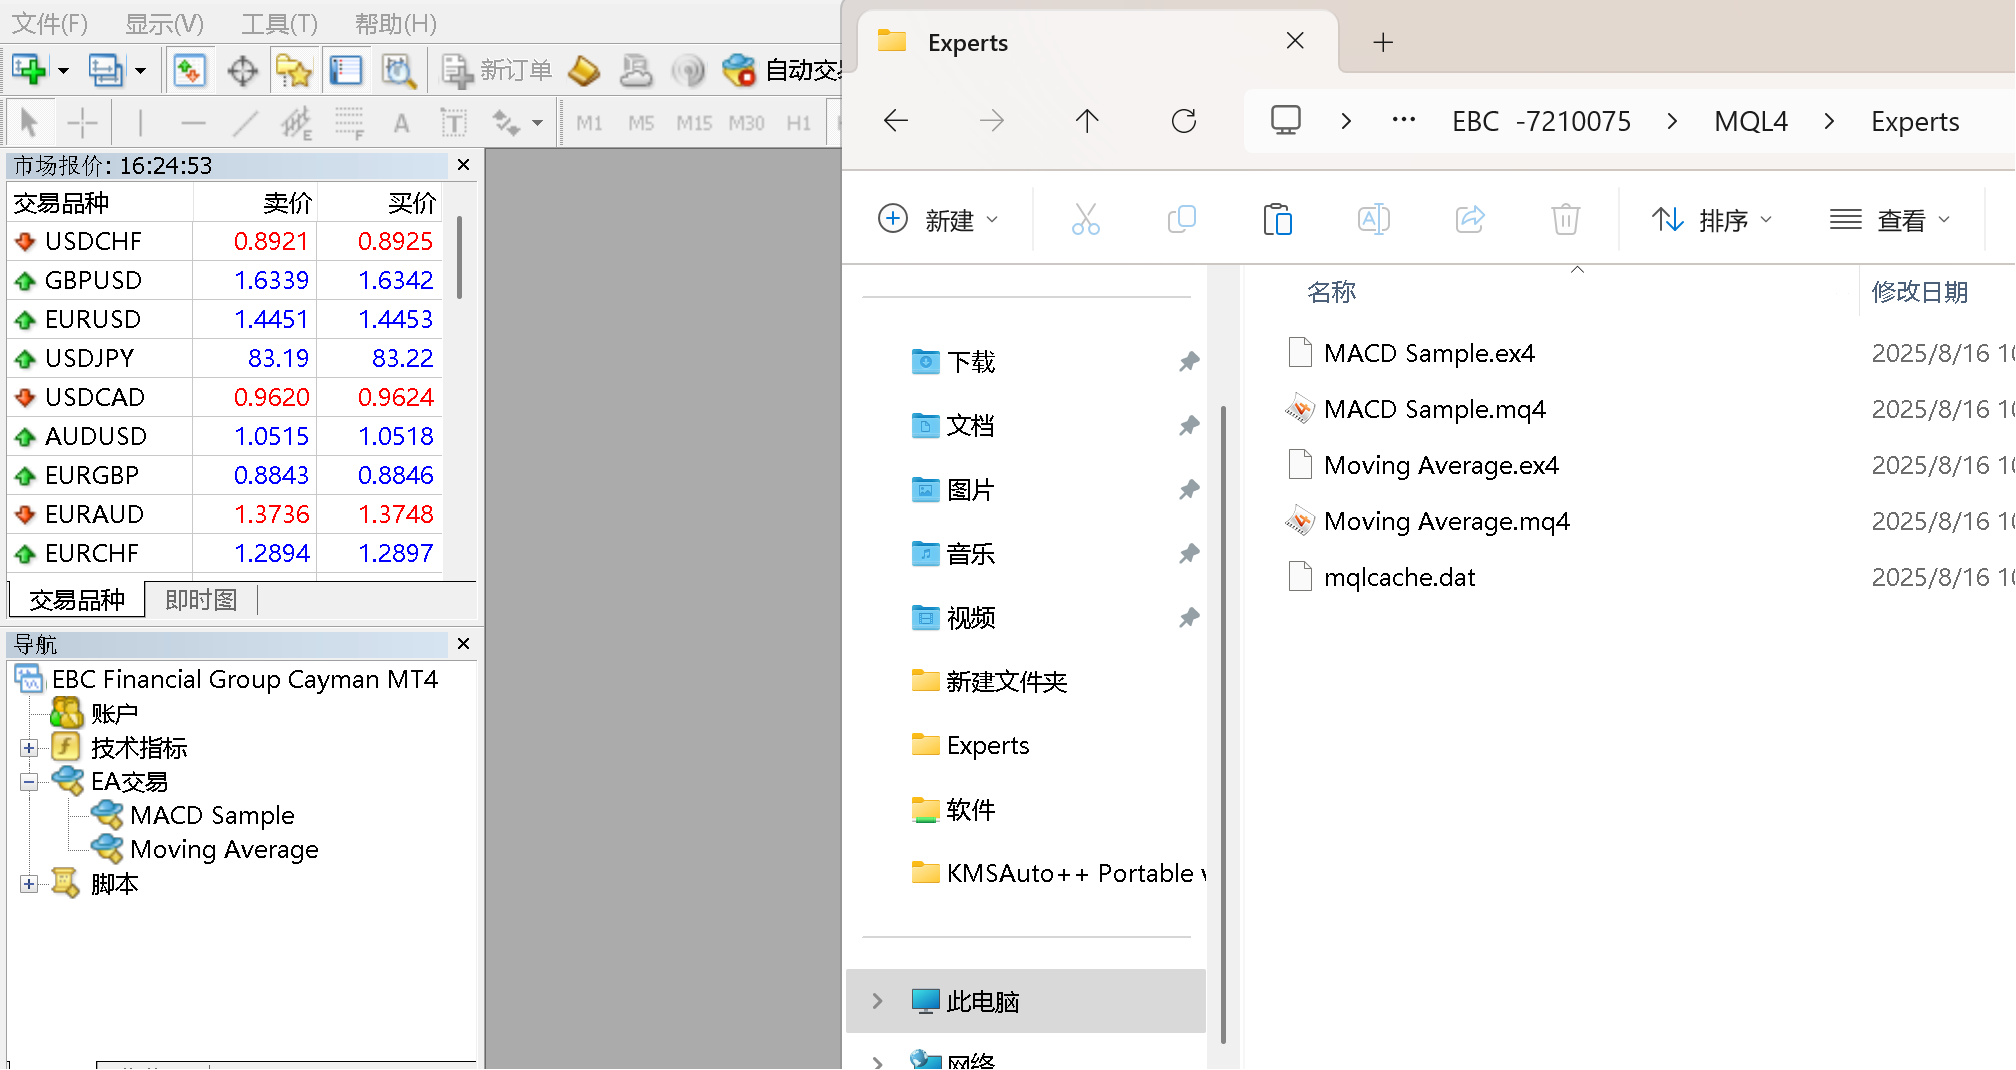
Task: Click the market watch vertical scrollbar
Action: tap(459, 257)
